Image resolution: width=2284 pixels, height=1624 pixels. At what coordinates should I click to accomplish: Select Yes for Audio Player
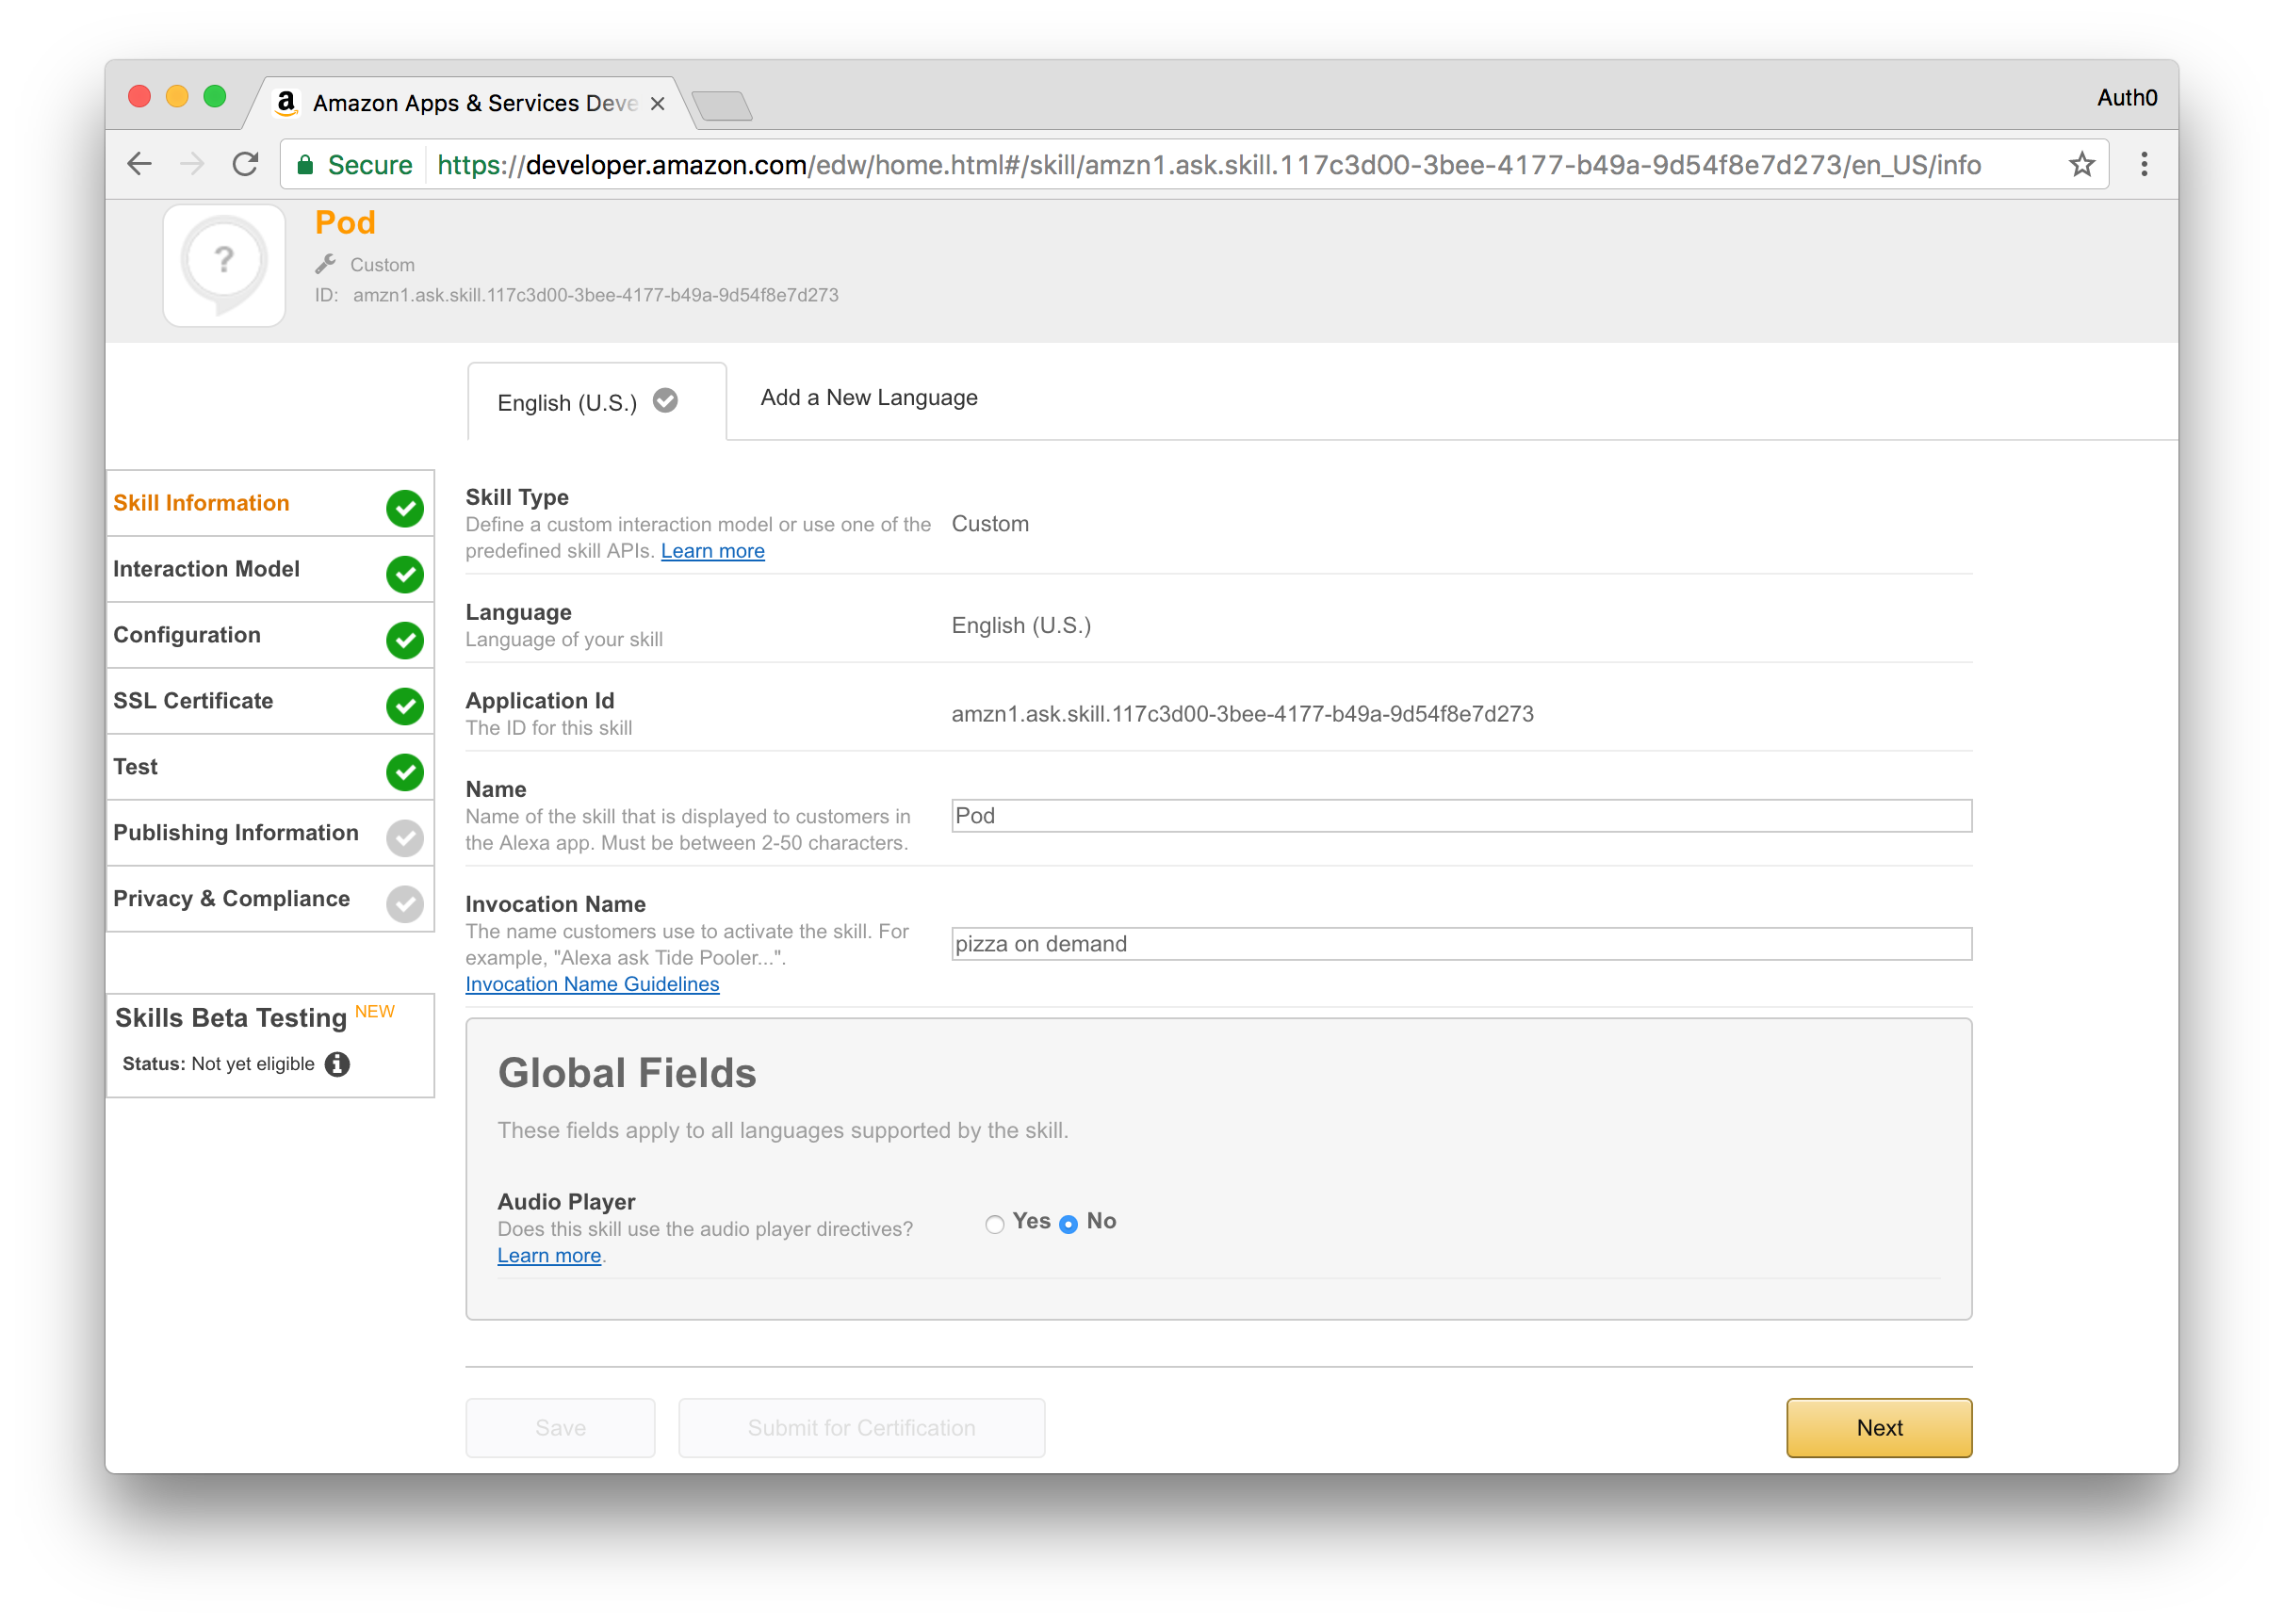(994, 1224)
